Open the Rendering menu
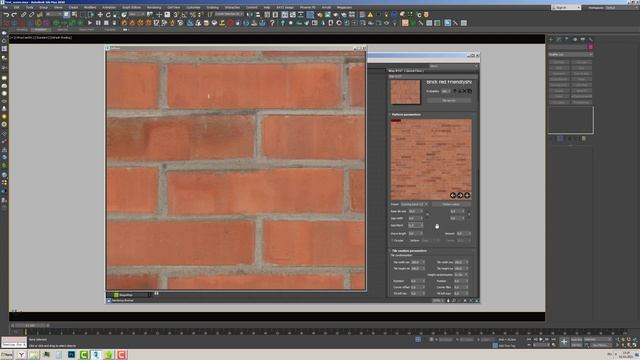640x360 pixels. coord(154,7)
